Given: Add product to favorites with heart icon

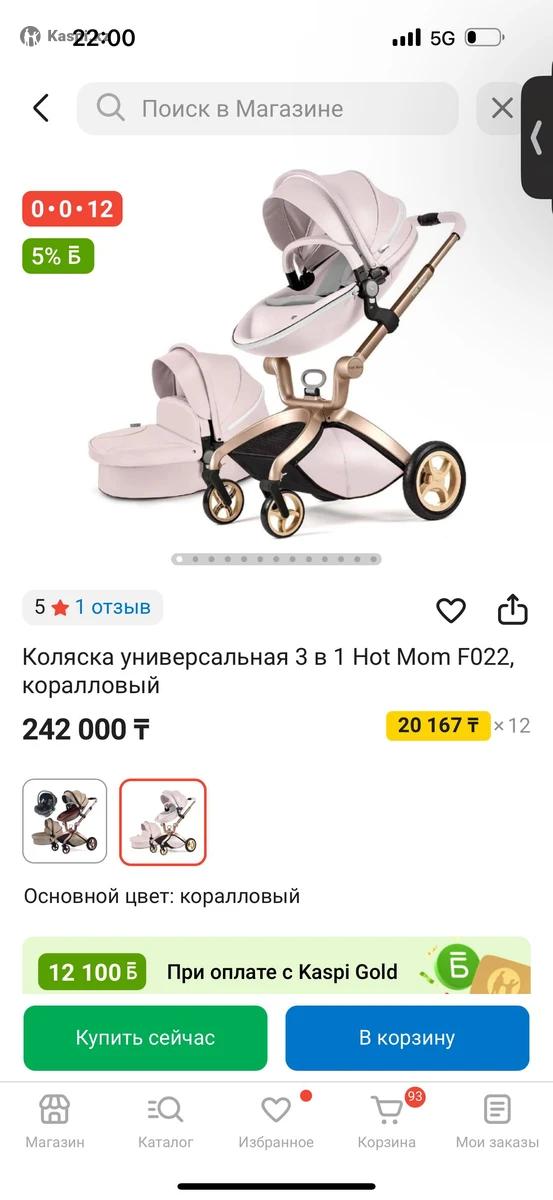Looking at the screenshot, I should pos(451,610).
